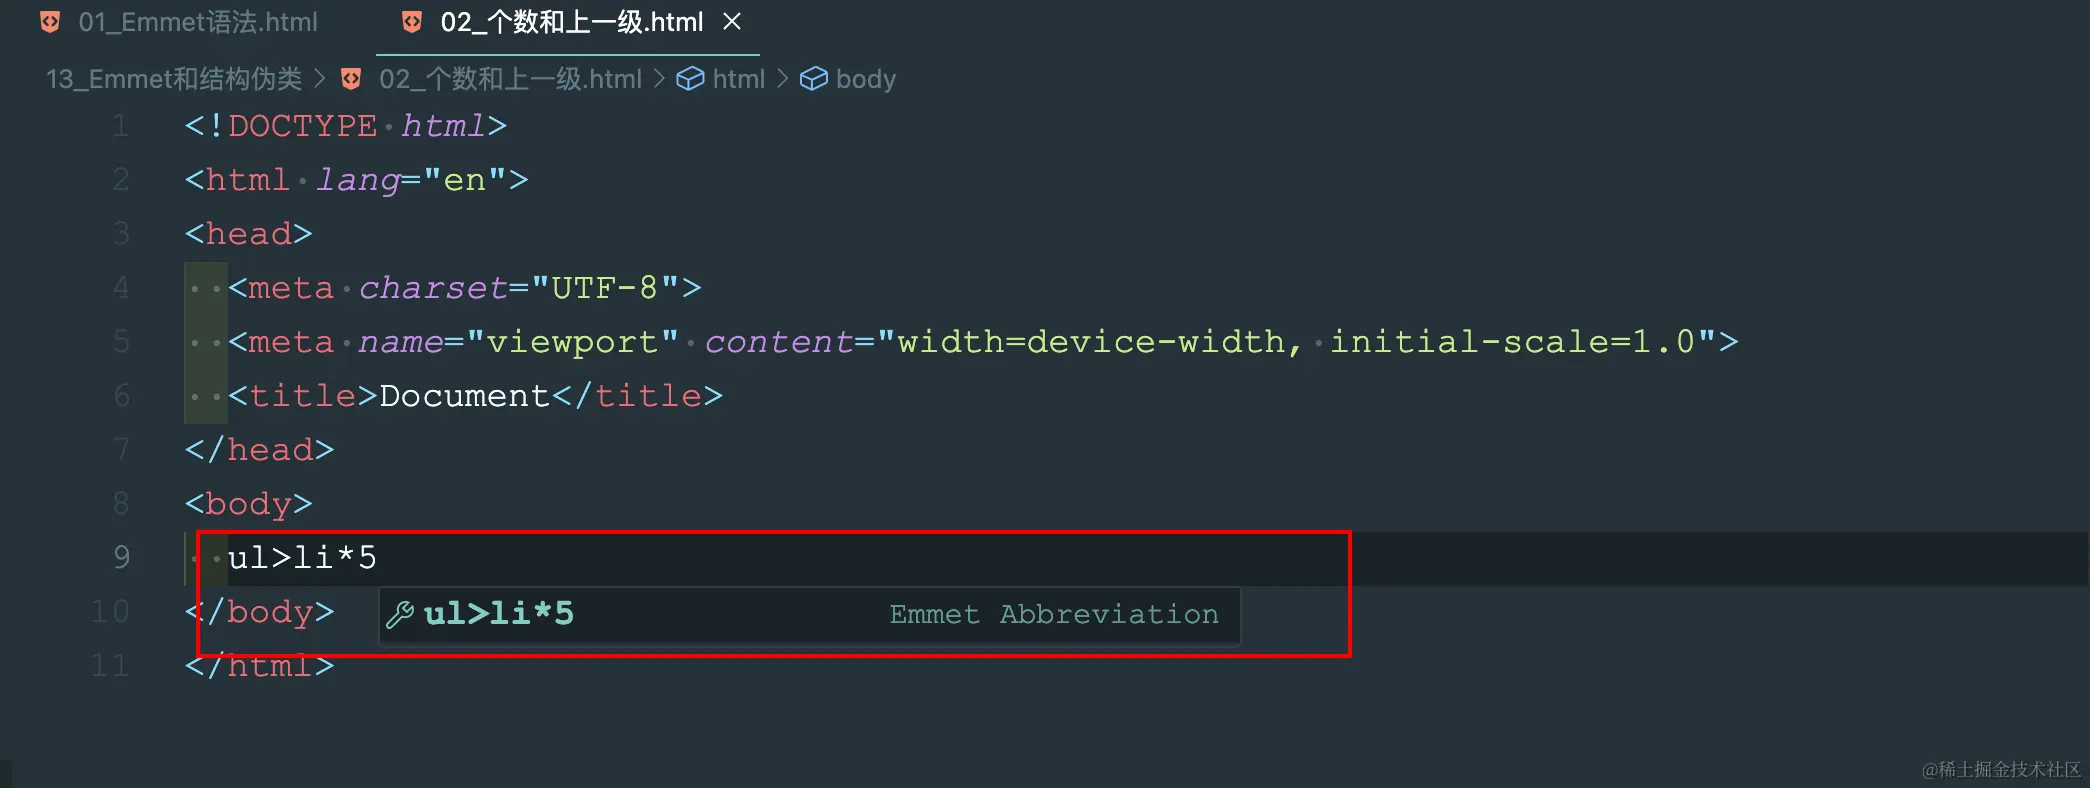Click line number 9 in the gutter
This screenshot has width=2090, height=788.
[121, 558]
